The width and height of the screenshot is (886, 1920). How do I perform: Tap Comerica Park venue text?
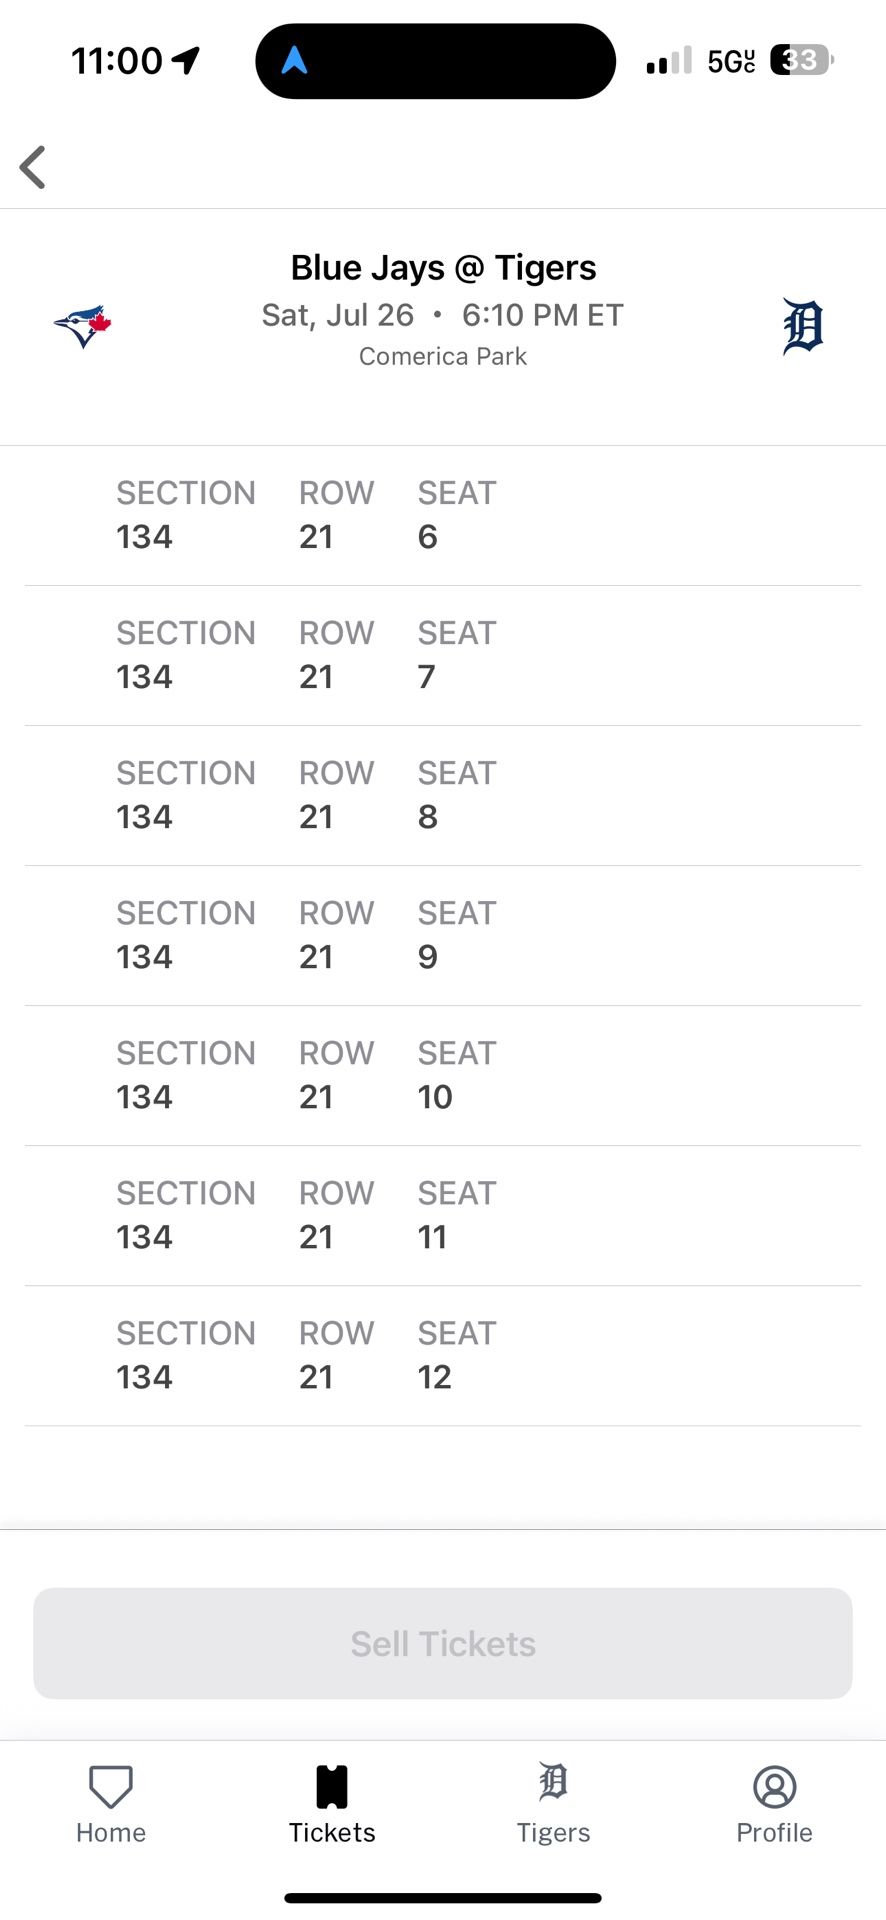[443, 356]
